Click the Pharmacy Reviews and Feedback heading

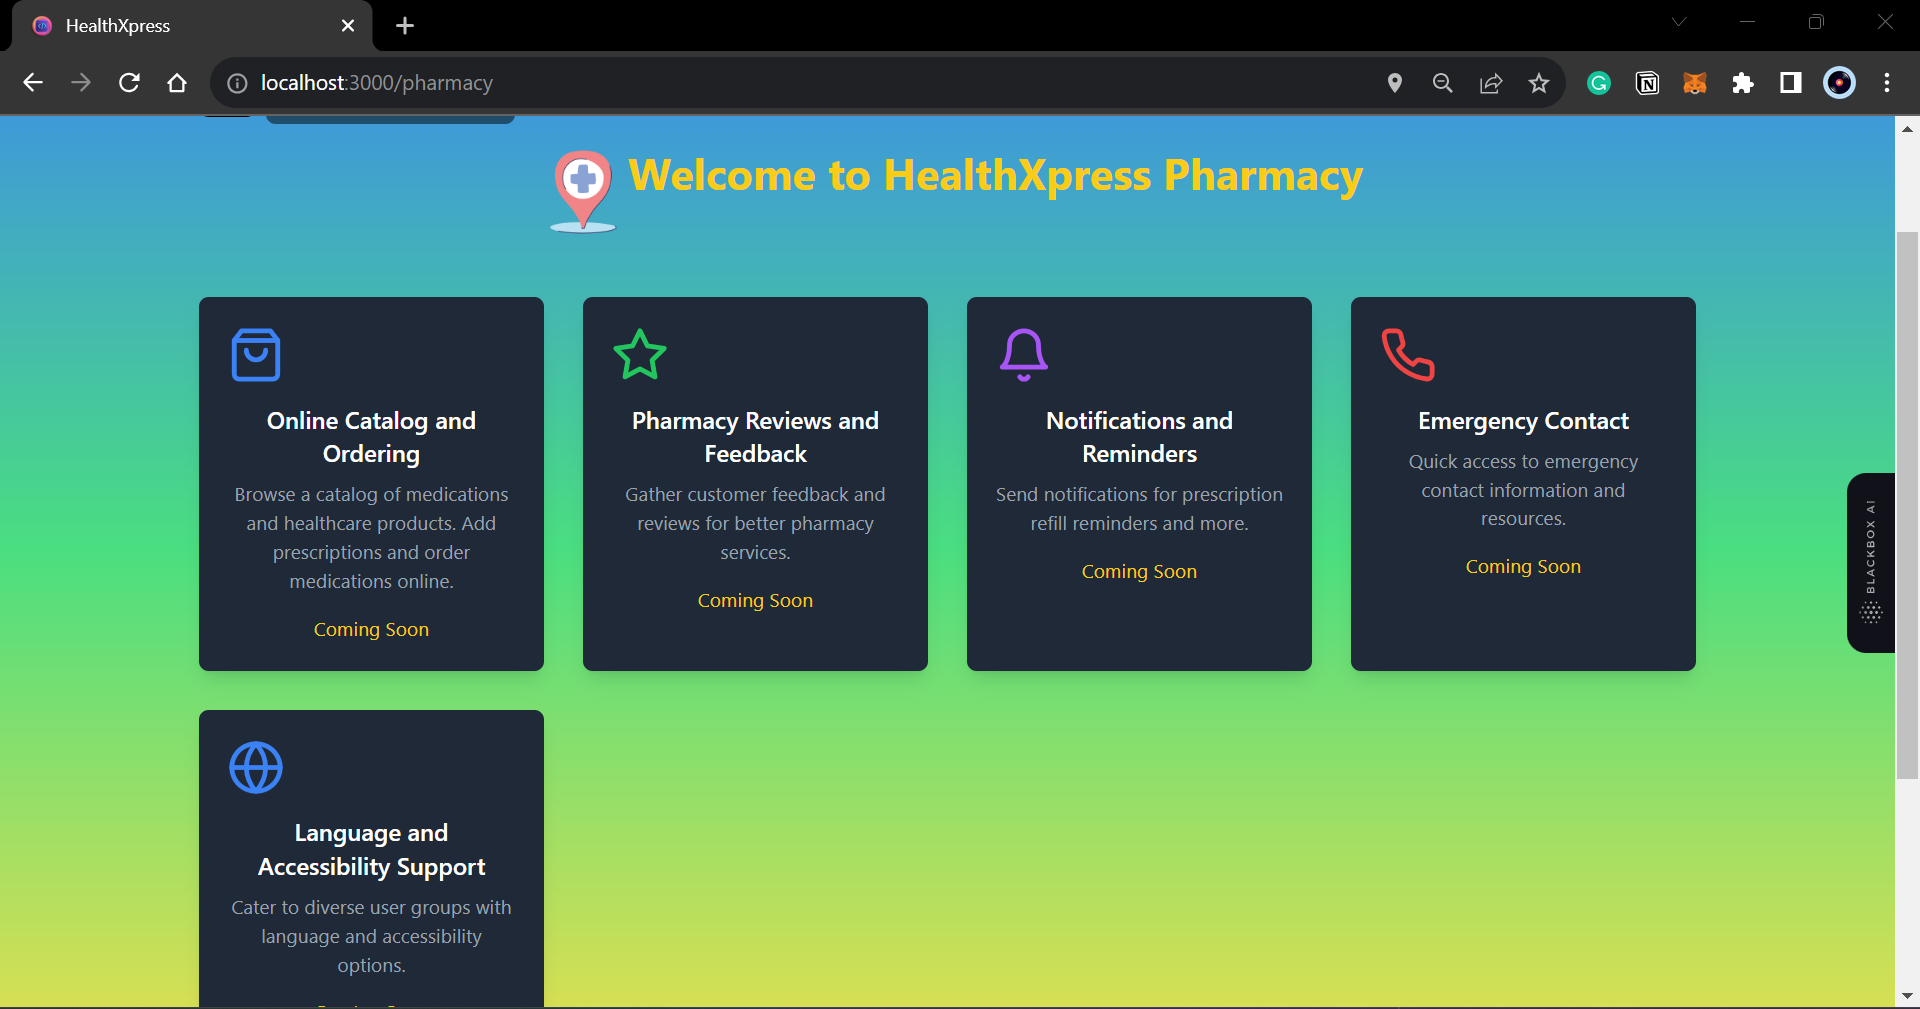pos(755,437)
